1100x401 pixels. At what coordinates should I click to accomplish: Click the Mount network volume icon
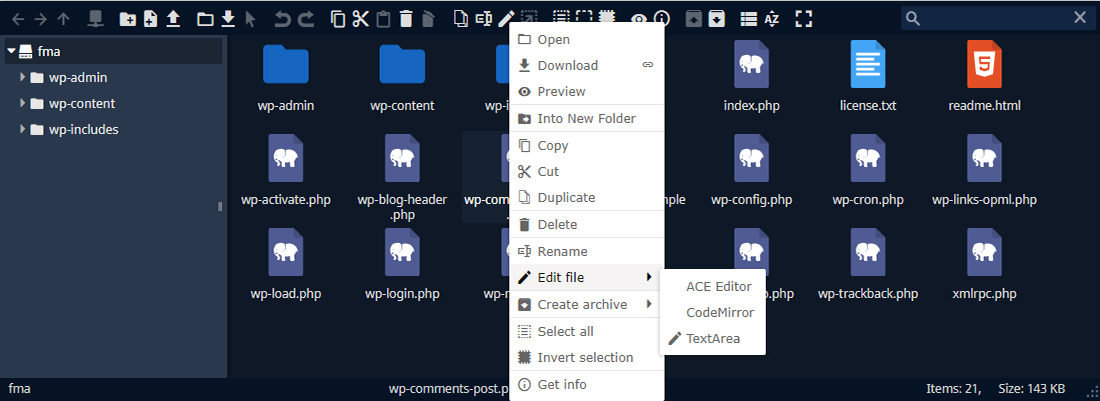coord(95,19)
